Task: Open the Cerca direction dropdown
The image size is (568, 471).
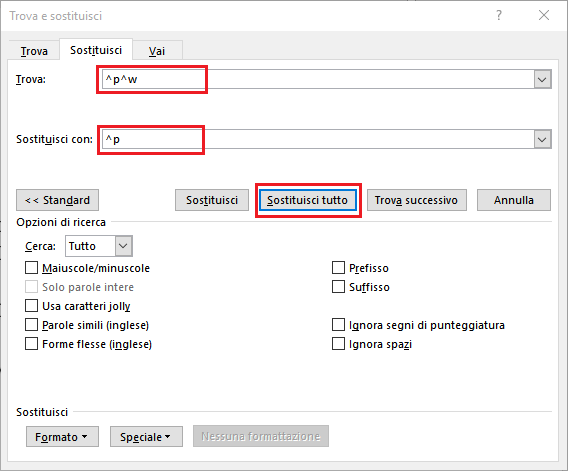Action: pyautogui.click(x=124, y=246)
